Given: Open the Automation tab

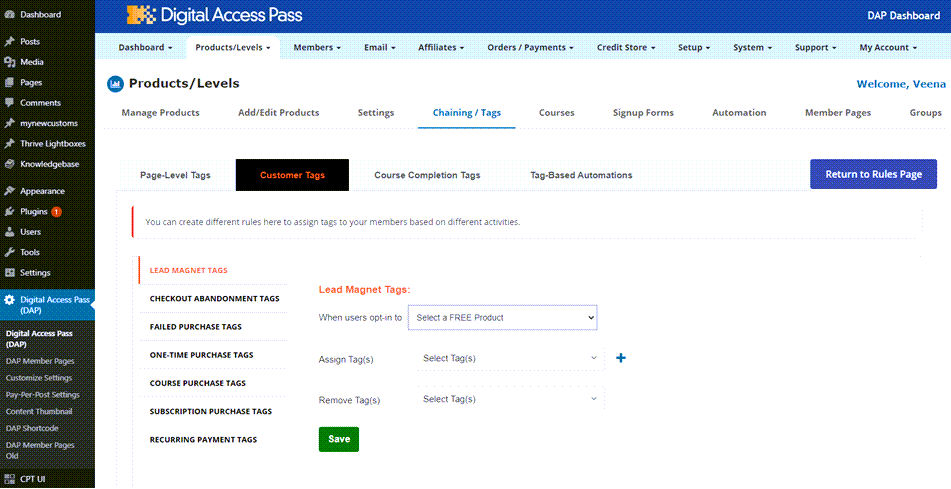Looking at the screenshot, I should click(x=739, y=113).
